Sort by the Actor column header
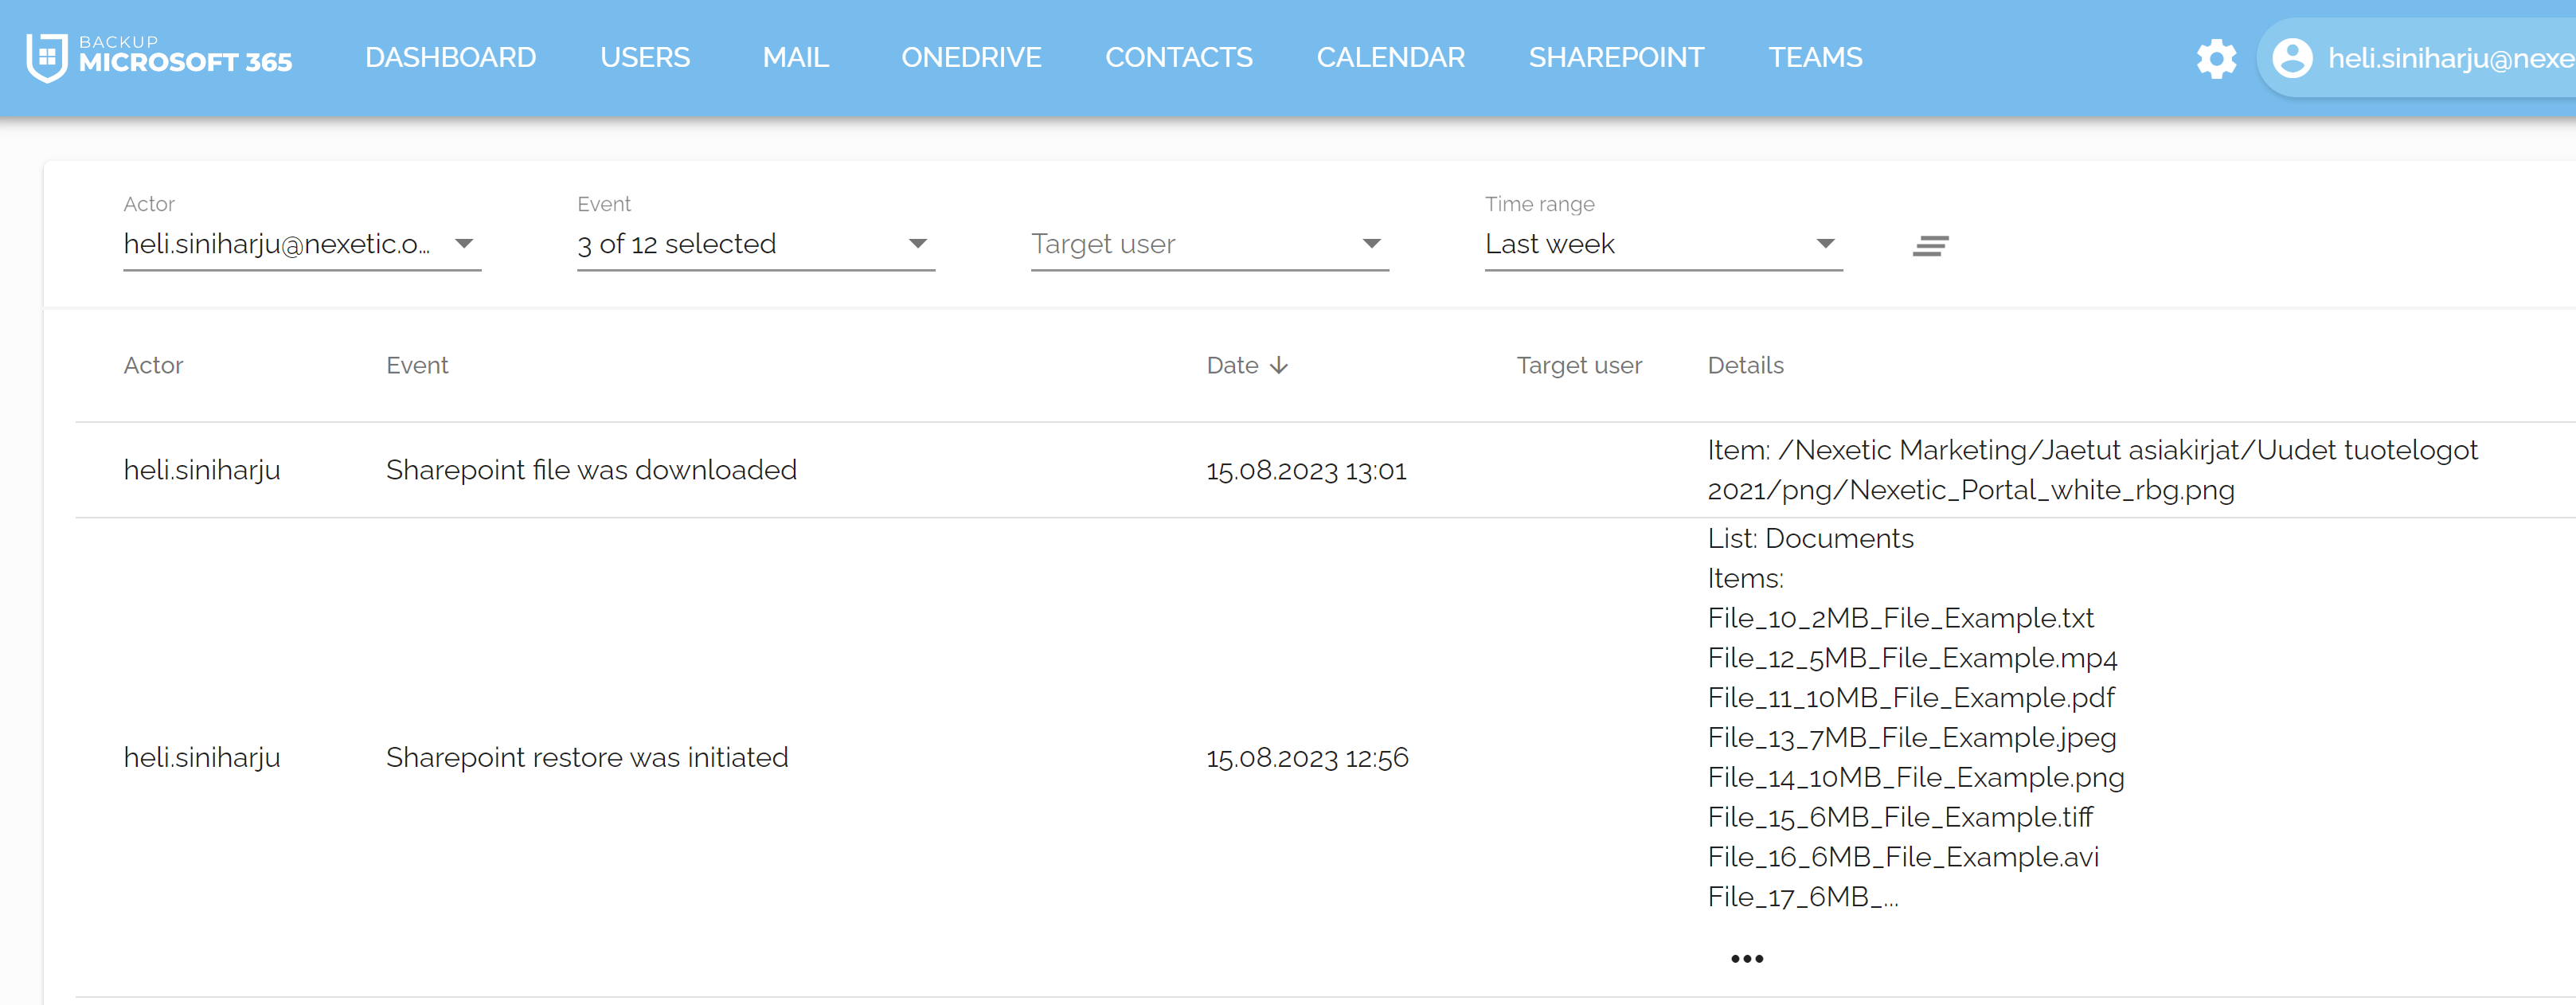This screenshot has height=1005, width=2576. pyautogui.click(x=153, y=366)
